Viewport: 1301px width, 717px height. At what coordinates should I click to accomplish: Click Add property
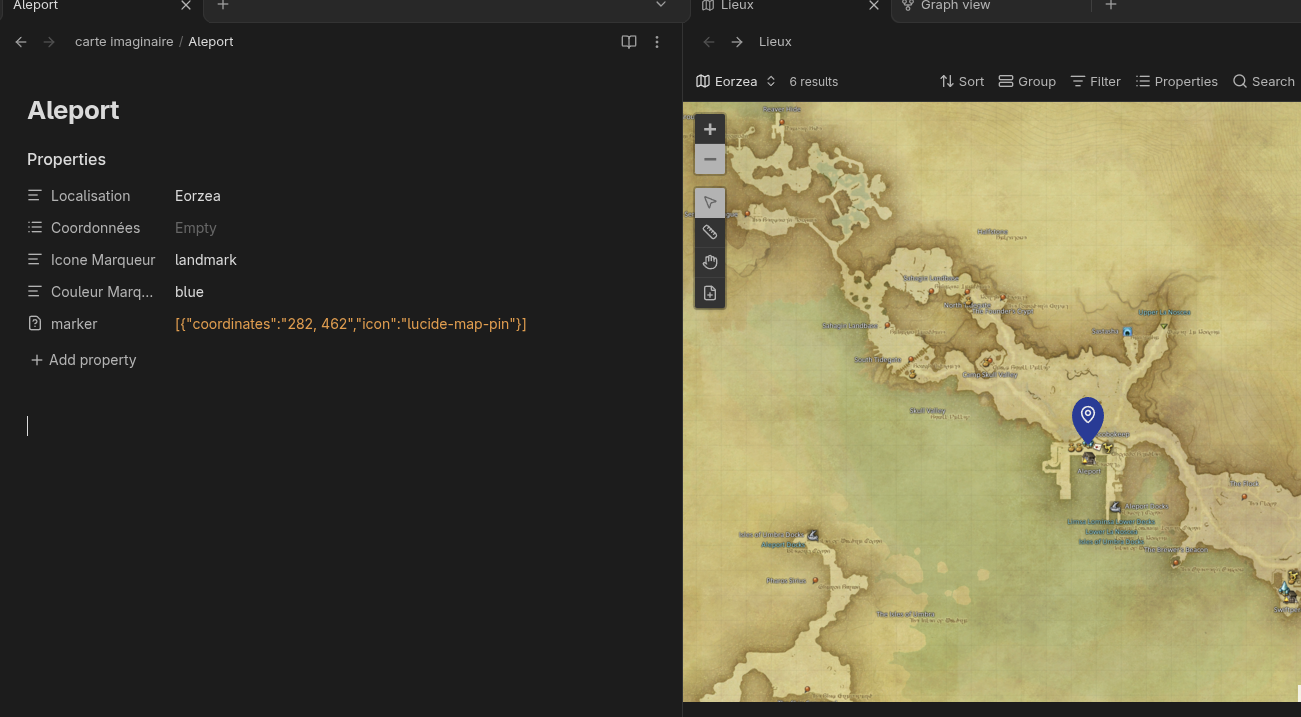click(83, 360)
